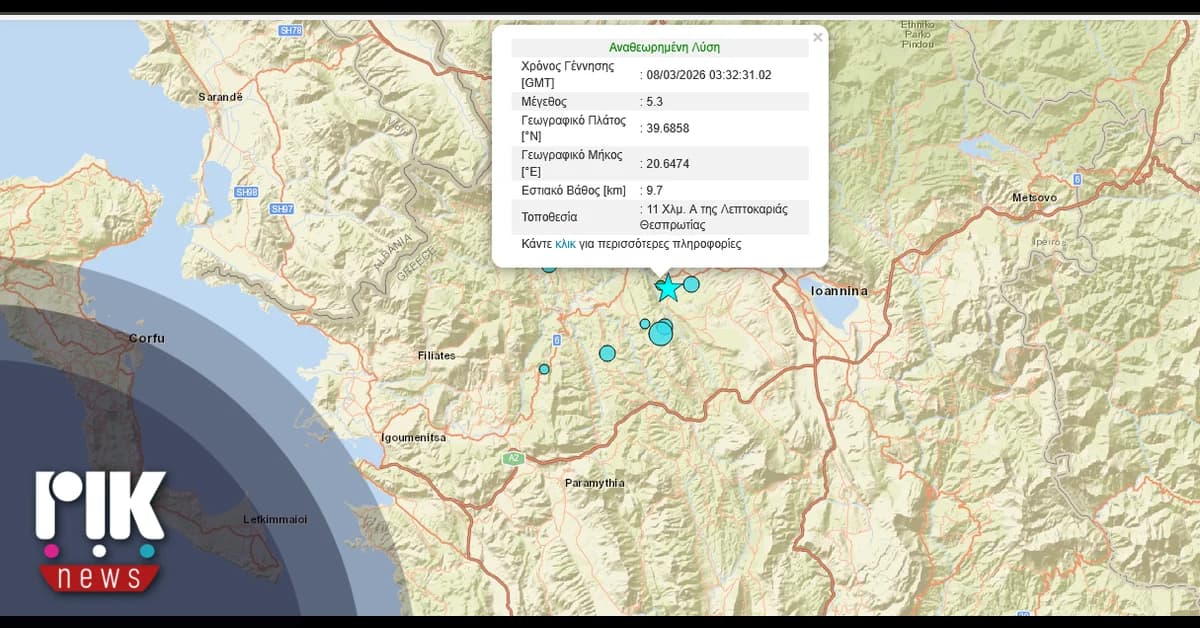Click the Lefkimmaioi label
Viewport: 1200px width, 628px height.
click(x=275, y=520)
